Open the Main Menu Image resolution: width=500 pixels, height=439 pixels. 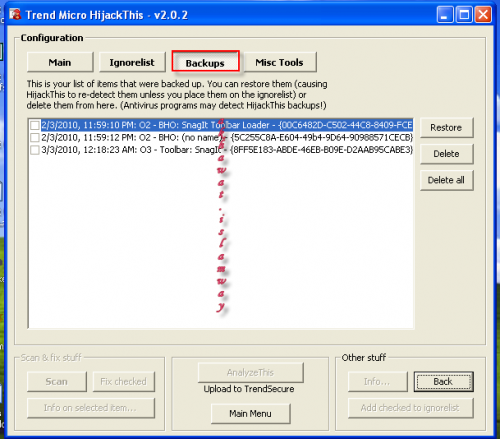250,413
